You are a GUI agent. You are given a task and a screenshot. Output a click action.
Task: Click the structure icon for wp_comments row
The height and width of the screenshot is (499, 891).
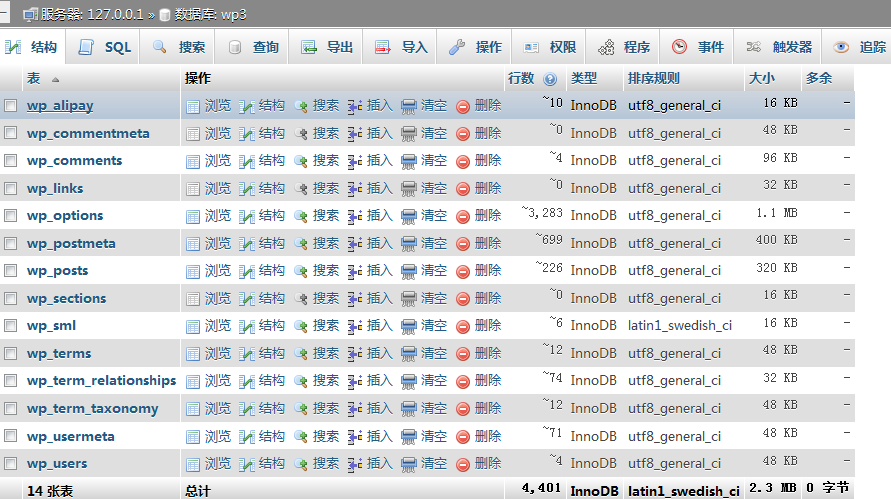(247, 160)
